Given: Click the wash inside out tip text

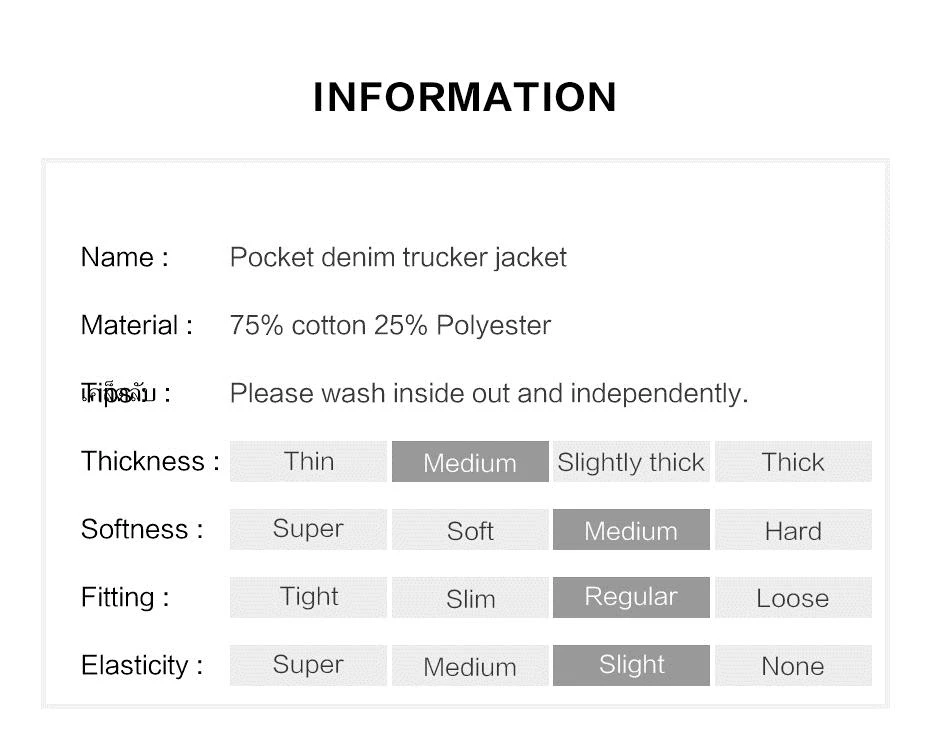Looking at the screenshot, I should (x=489, y=394).
